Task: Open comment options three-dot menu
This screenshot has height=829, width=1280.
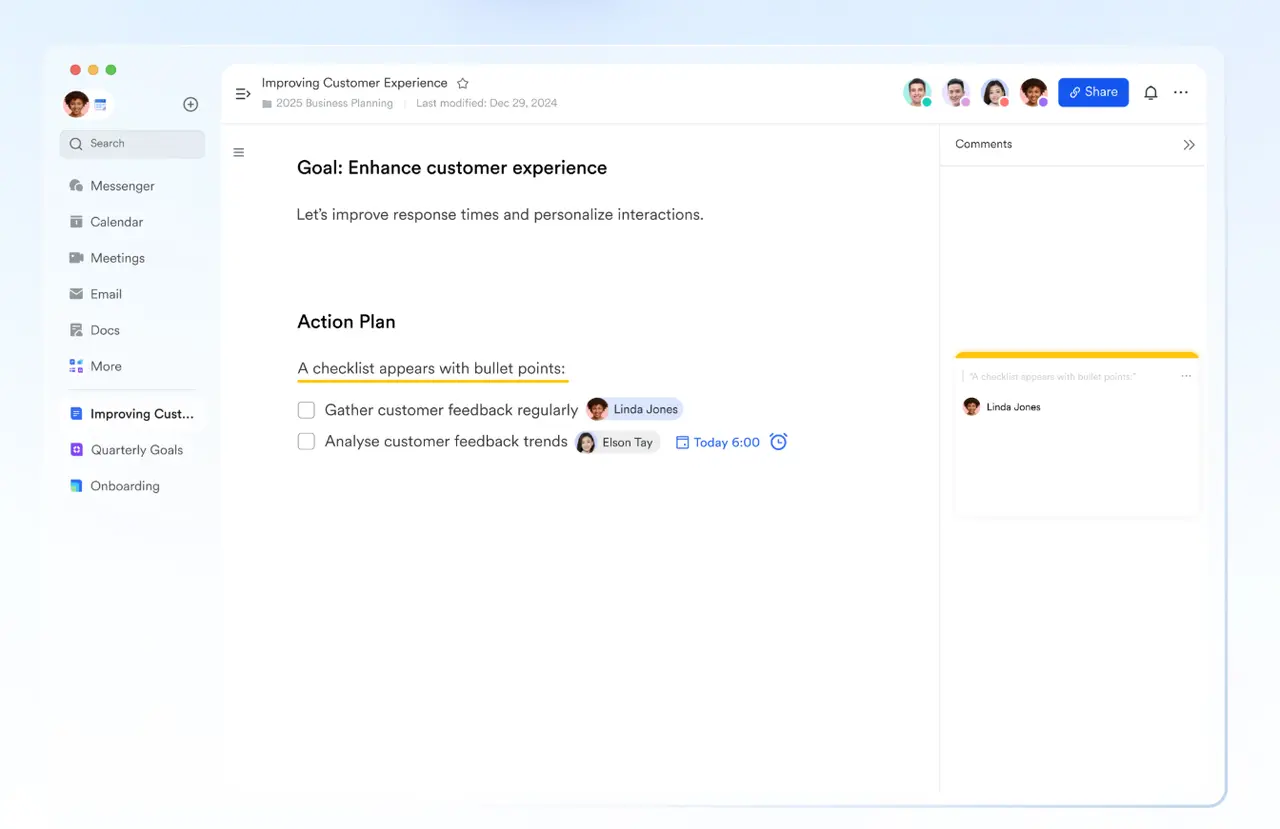Action: (x=1186, y=377)
